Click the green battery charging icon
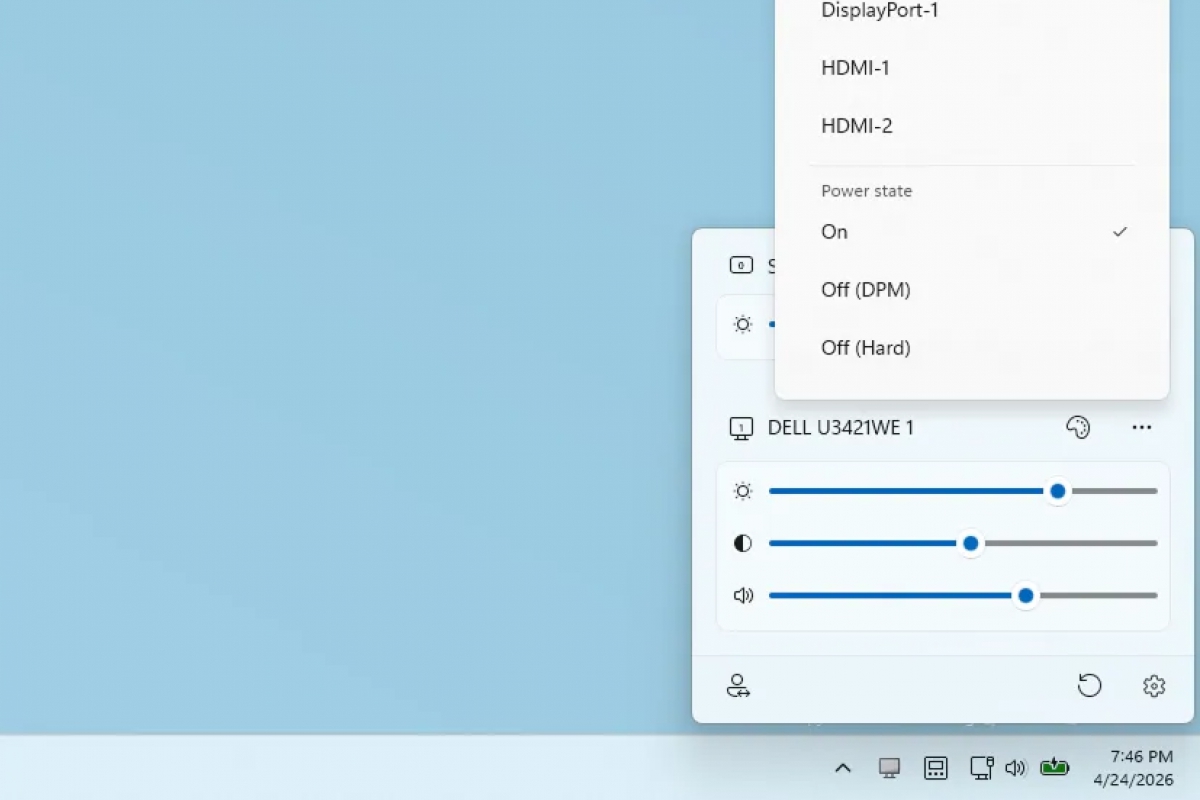The width and height of the screenshot is (1200, 800). (1054, 768)
